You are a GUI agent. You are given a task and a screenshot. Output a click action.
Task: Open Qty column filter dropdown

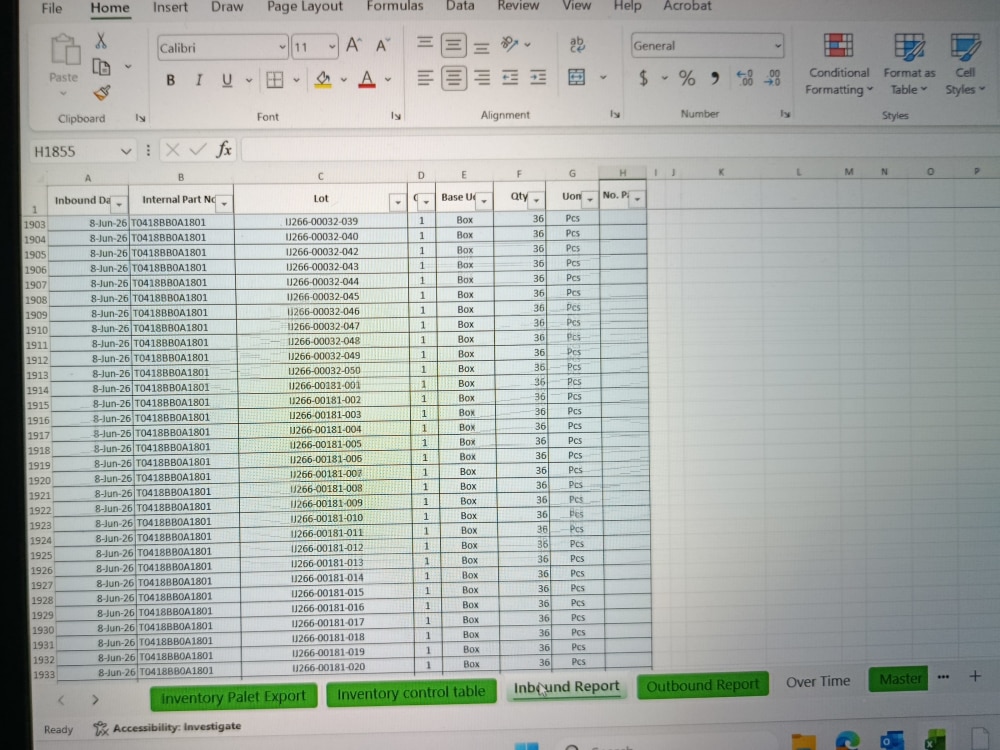536,200
